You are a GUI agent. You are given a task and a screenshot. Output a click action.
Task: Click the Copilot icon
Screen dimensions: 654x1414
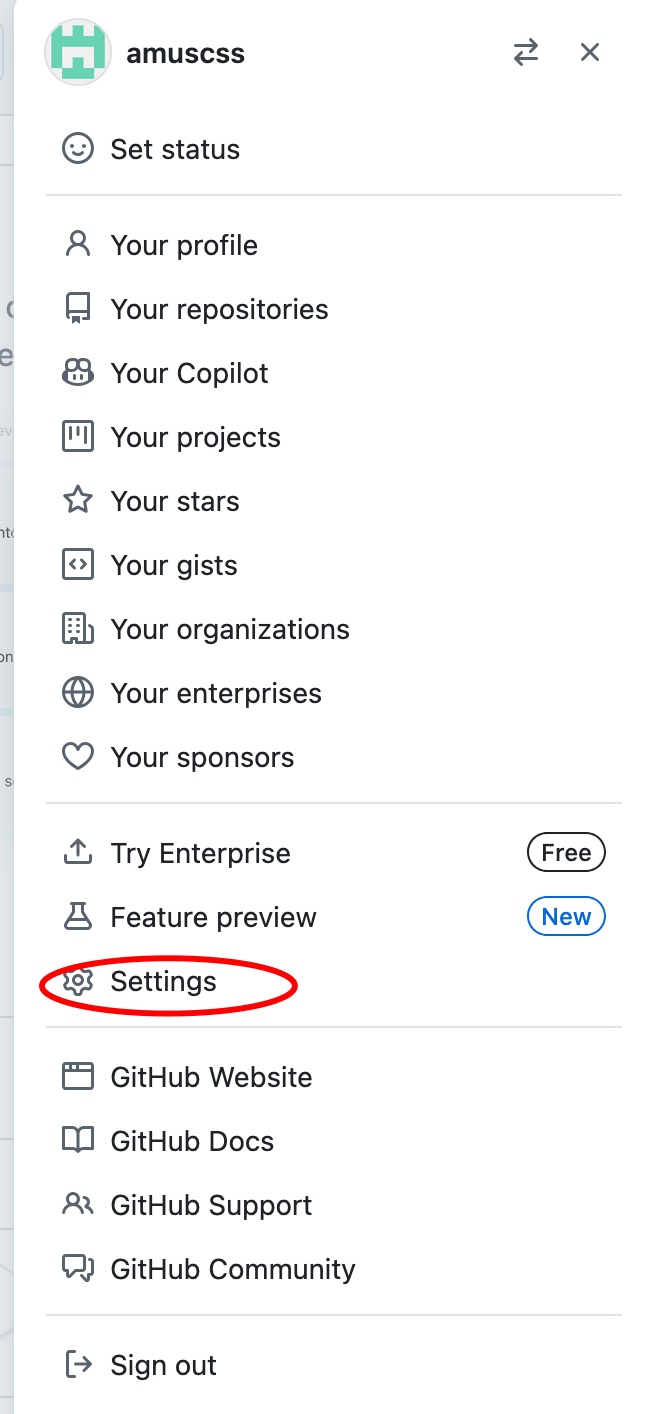click(77, 373)
